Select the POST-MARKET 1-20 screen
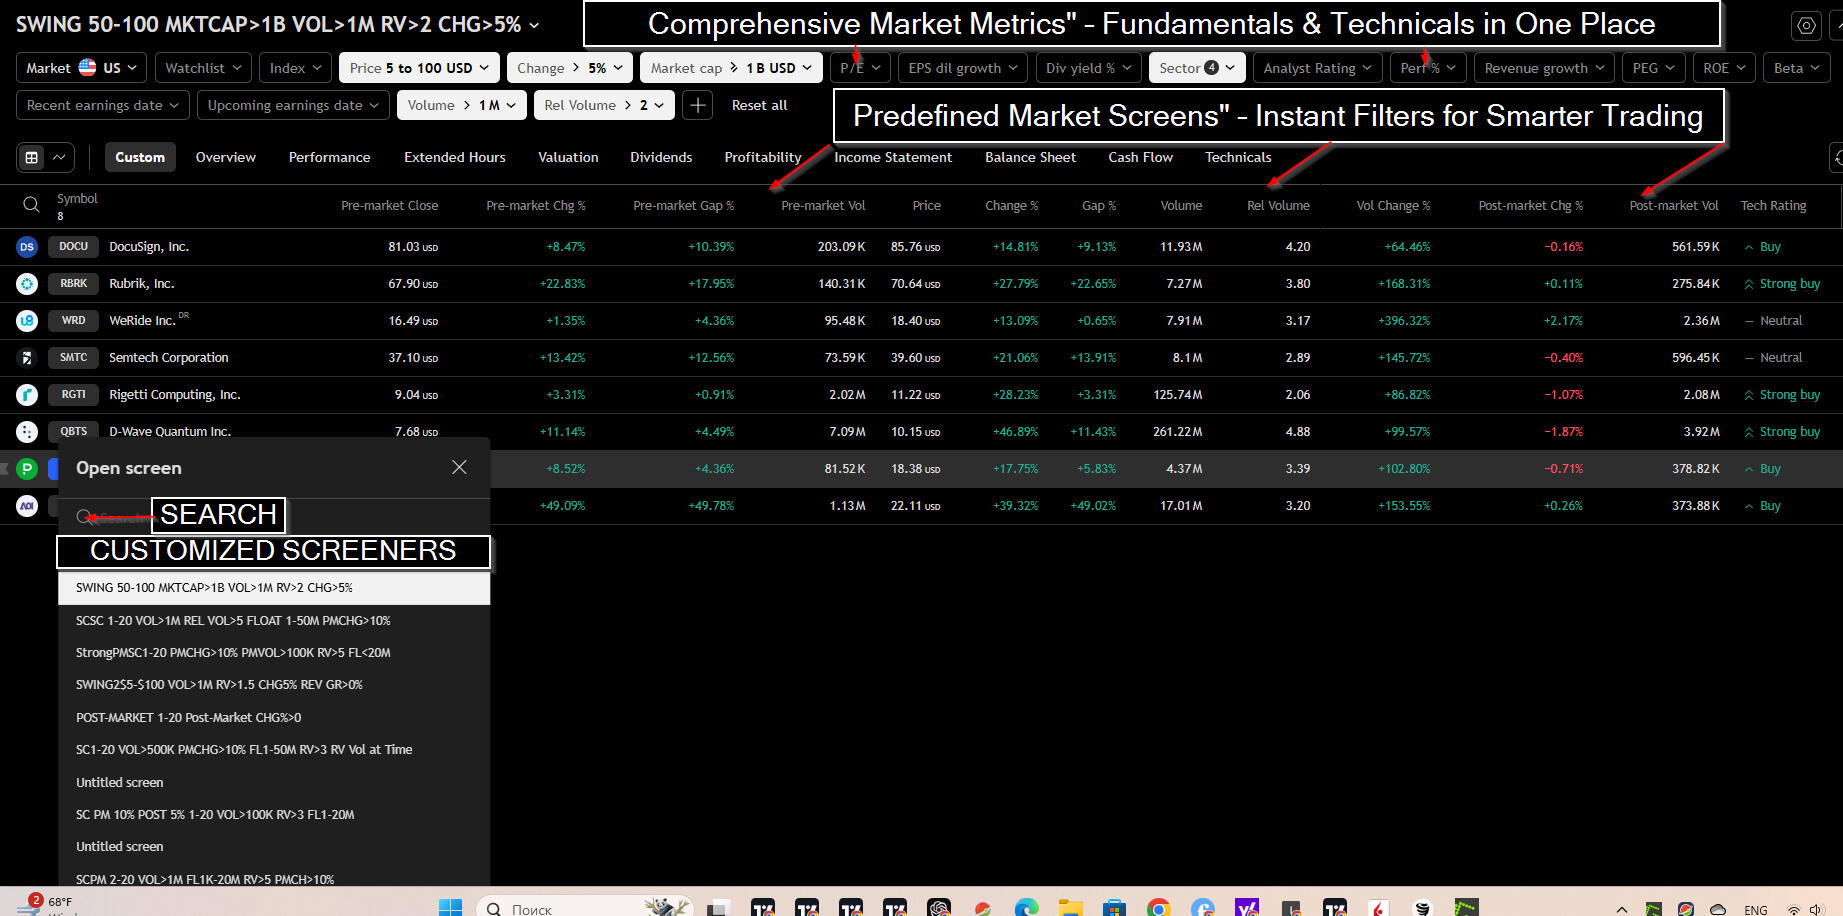The height and width of the screenshot is (916, 1843). (188, 717)
